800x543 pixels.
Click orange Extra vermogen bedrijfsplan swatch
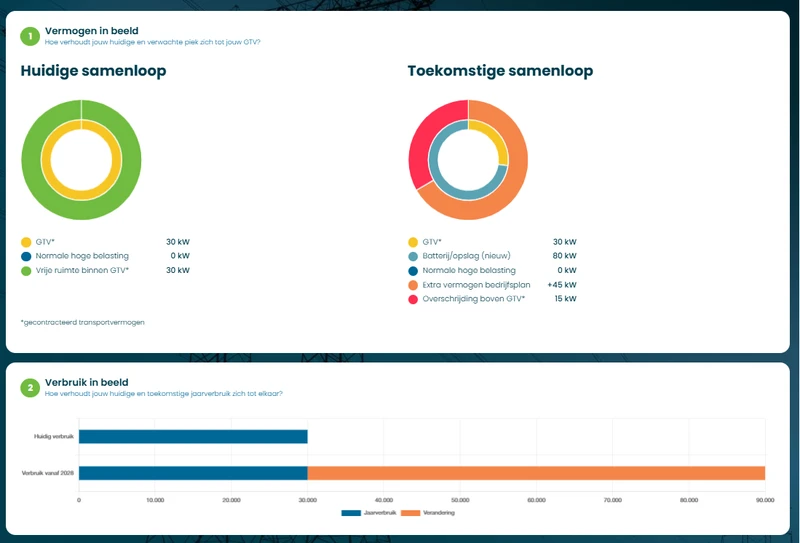[x=413, y=285]
